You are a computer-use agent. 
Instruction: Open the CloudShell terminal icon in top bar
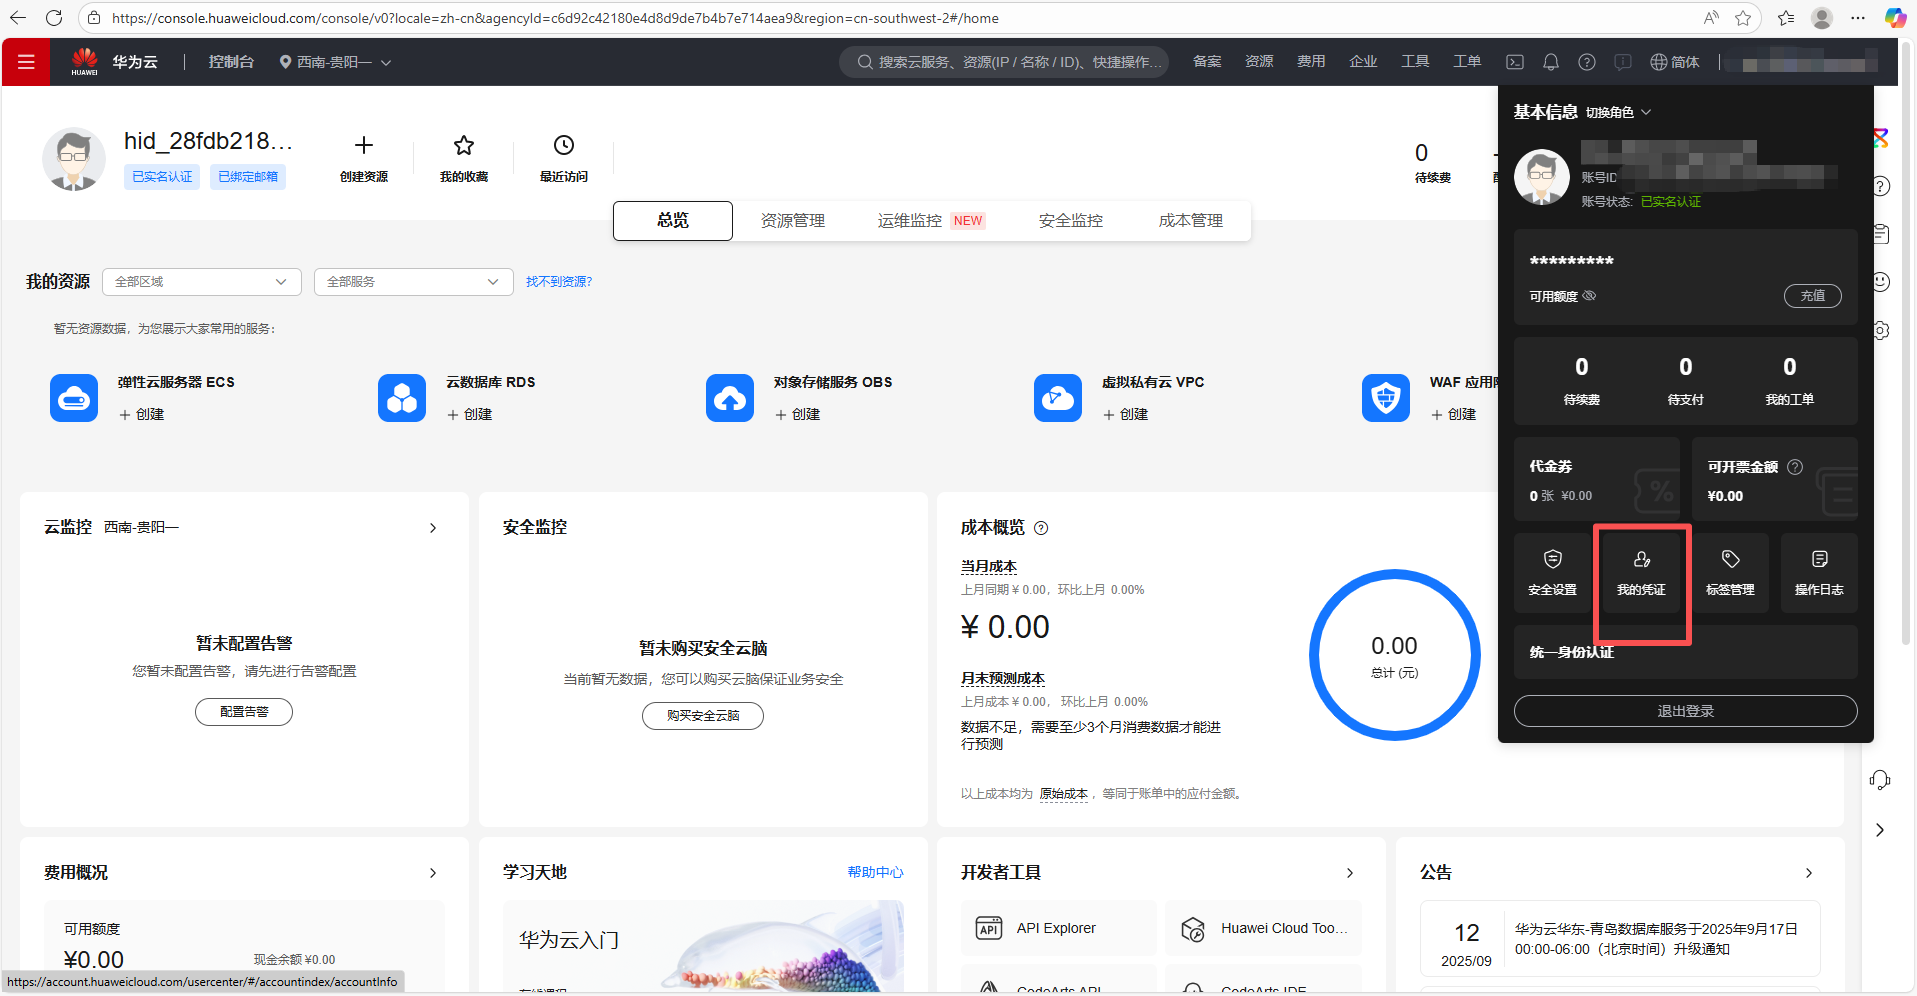[x=1515, y=62]
